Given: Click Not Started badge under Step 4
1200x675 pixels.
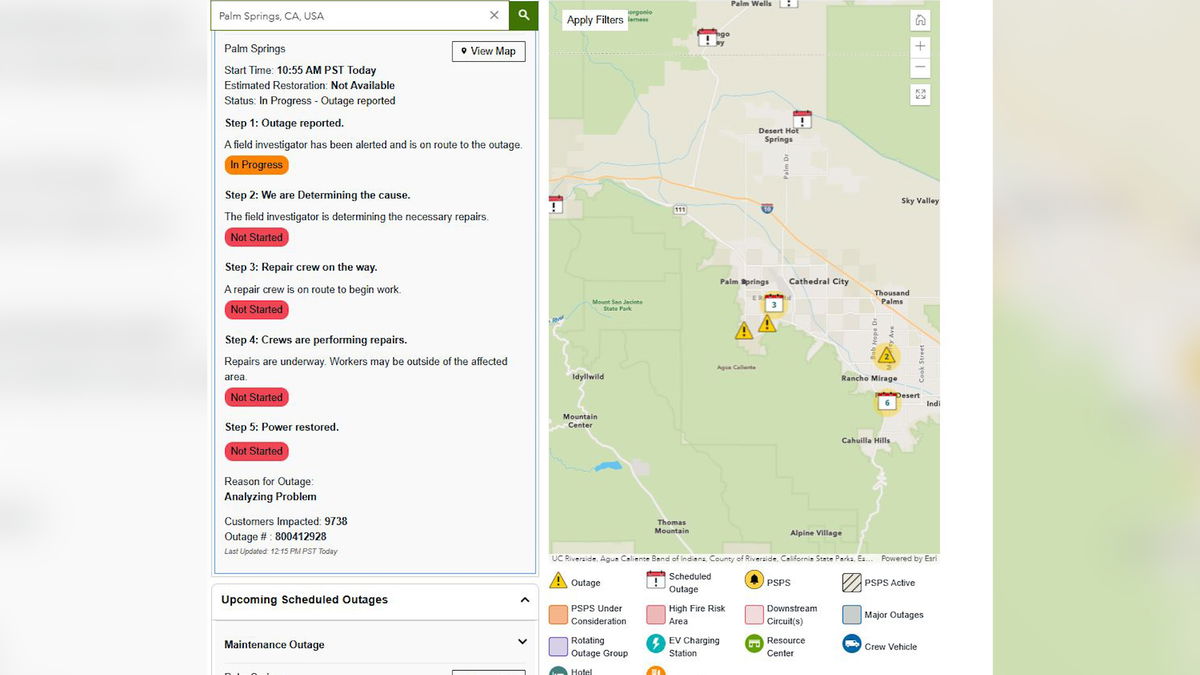Looking at the screenshot, I should pyautogui.click(x=257, y=397).
